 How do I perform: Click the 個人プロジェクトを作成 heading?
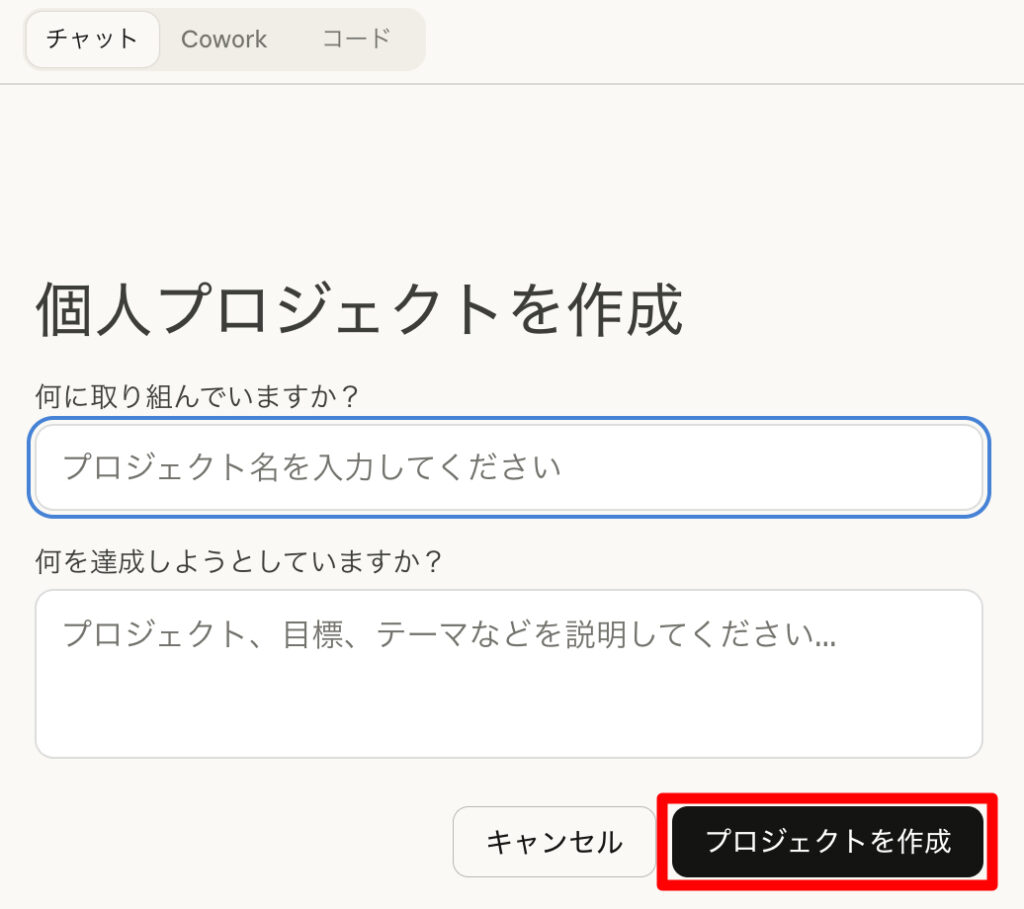(x=359, y=311)
